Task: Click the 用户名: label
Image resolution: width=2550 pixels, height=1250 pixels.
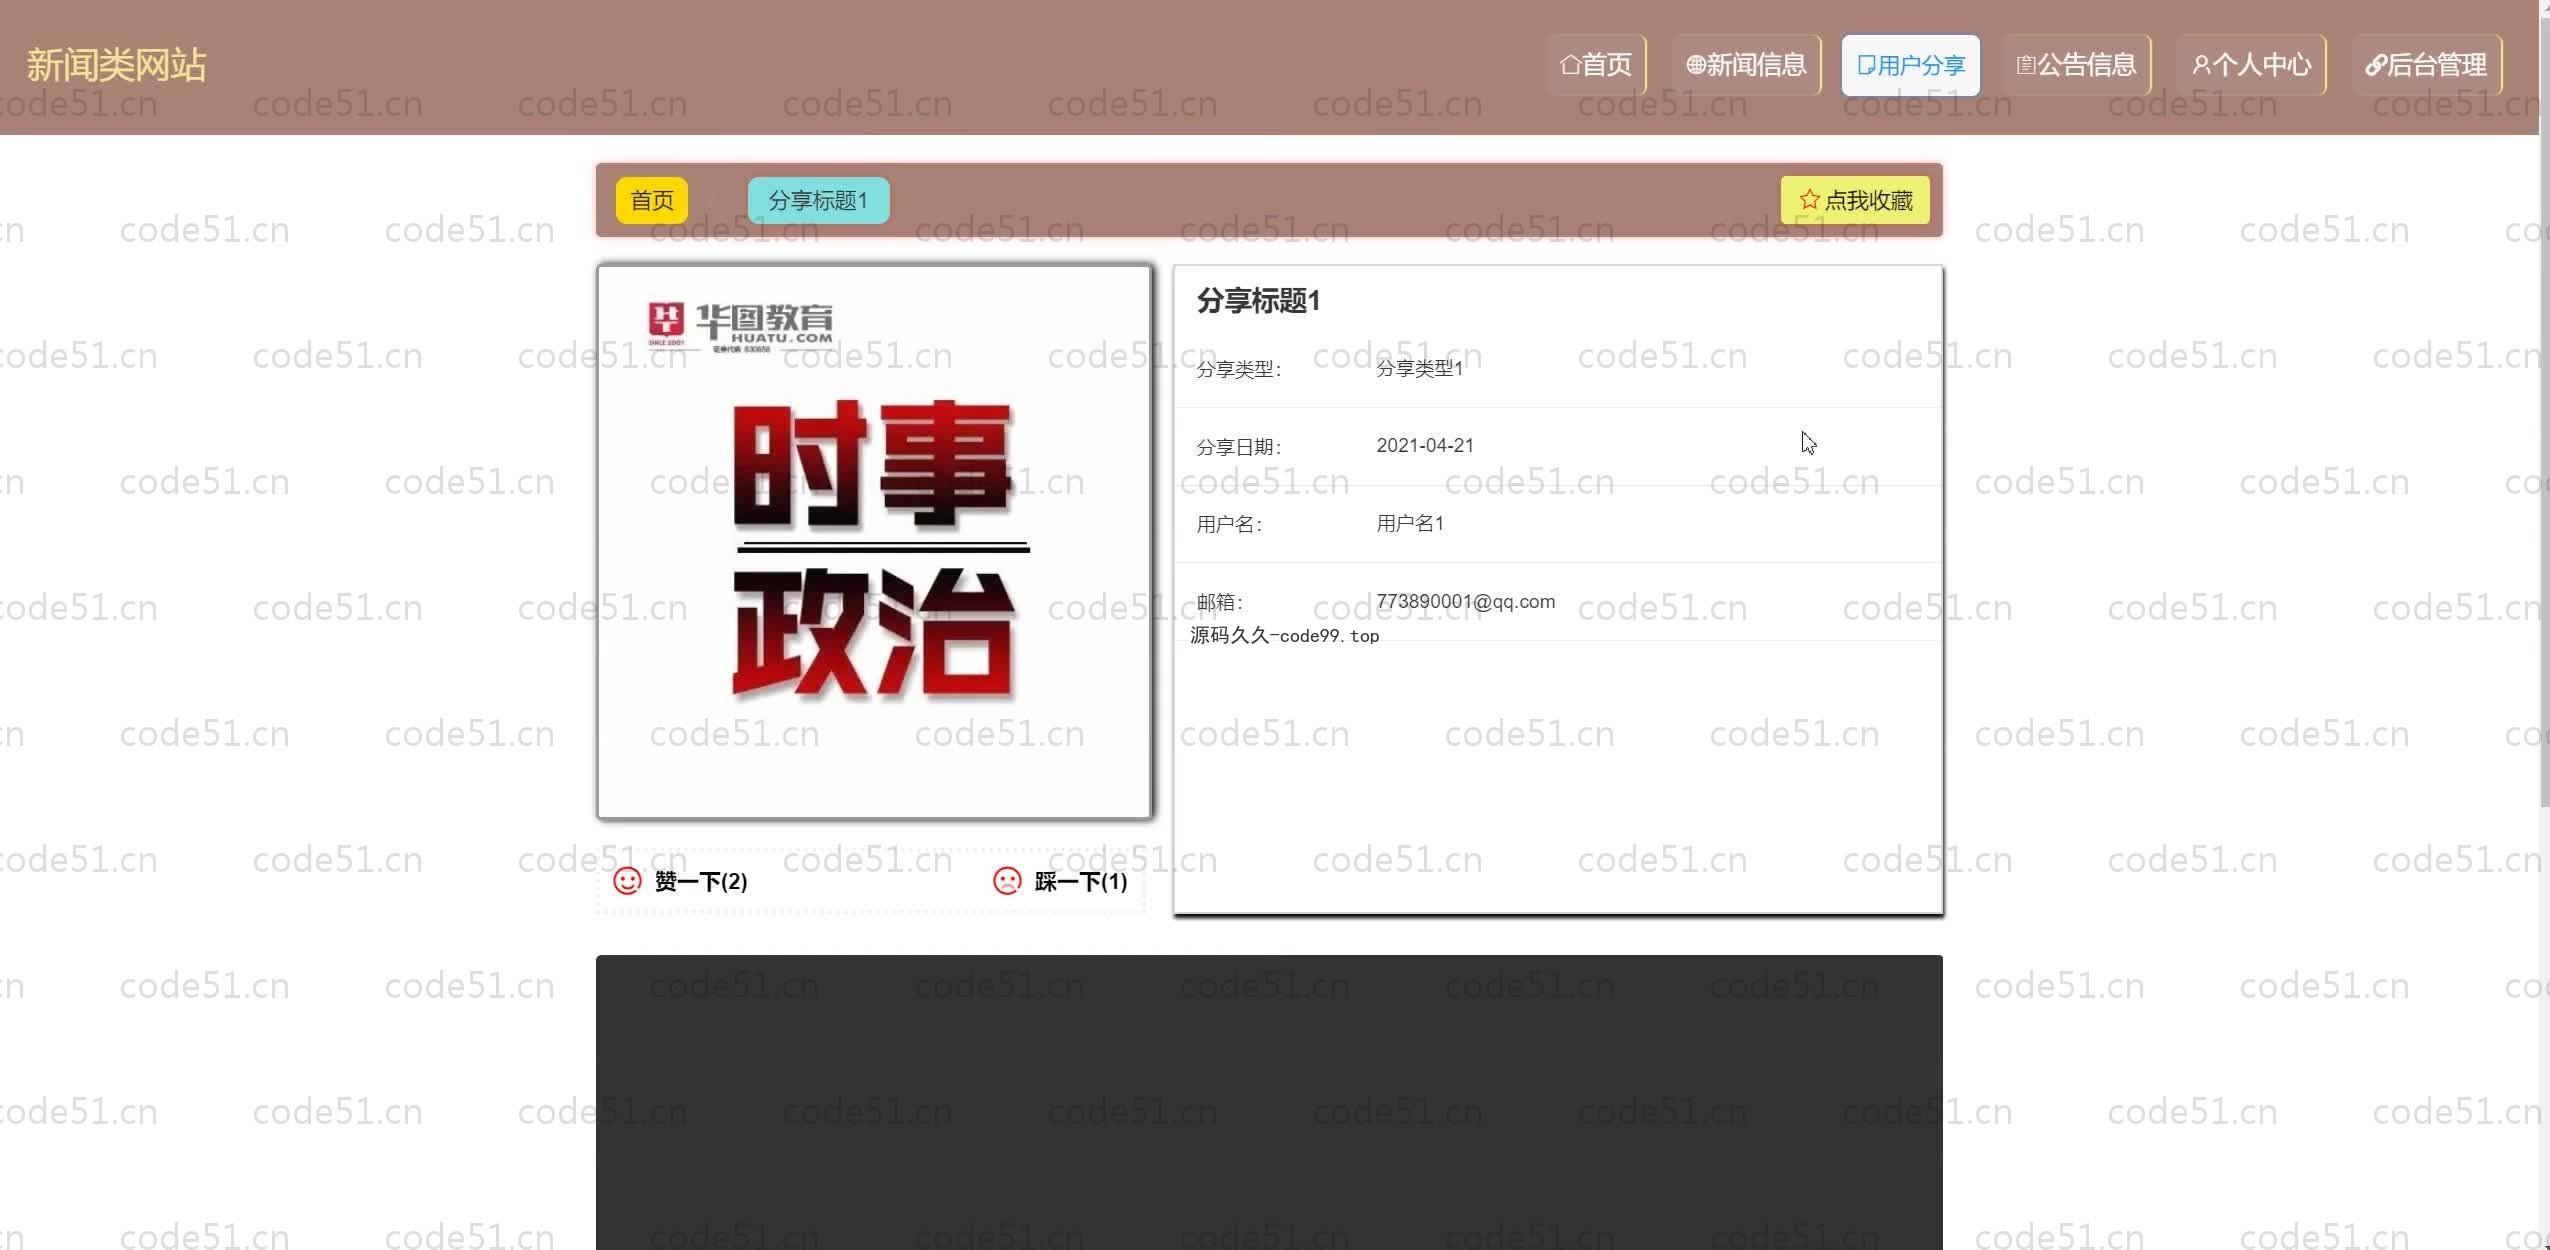Action: click(x=1230, y=524)
